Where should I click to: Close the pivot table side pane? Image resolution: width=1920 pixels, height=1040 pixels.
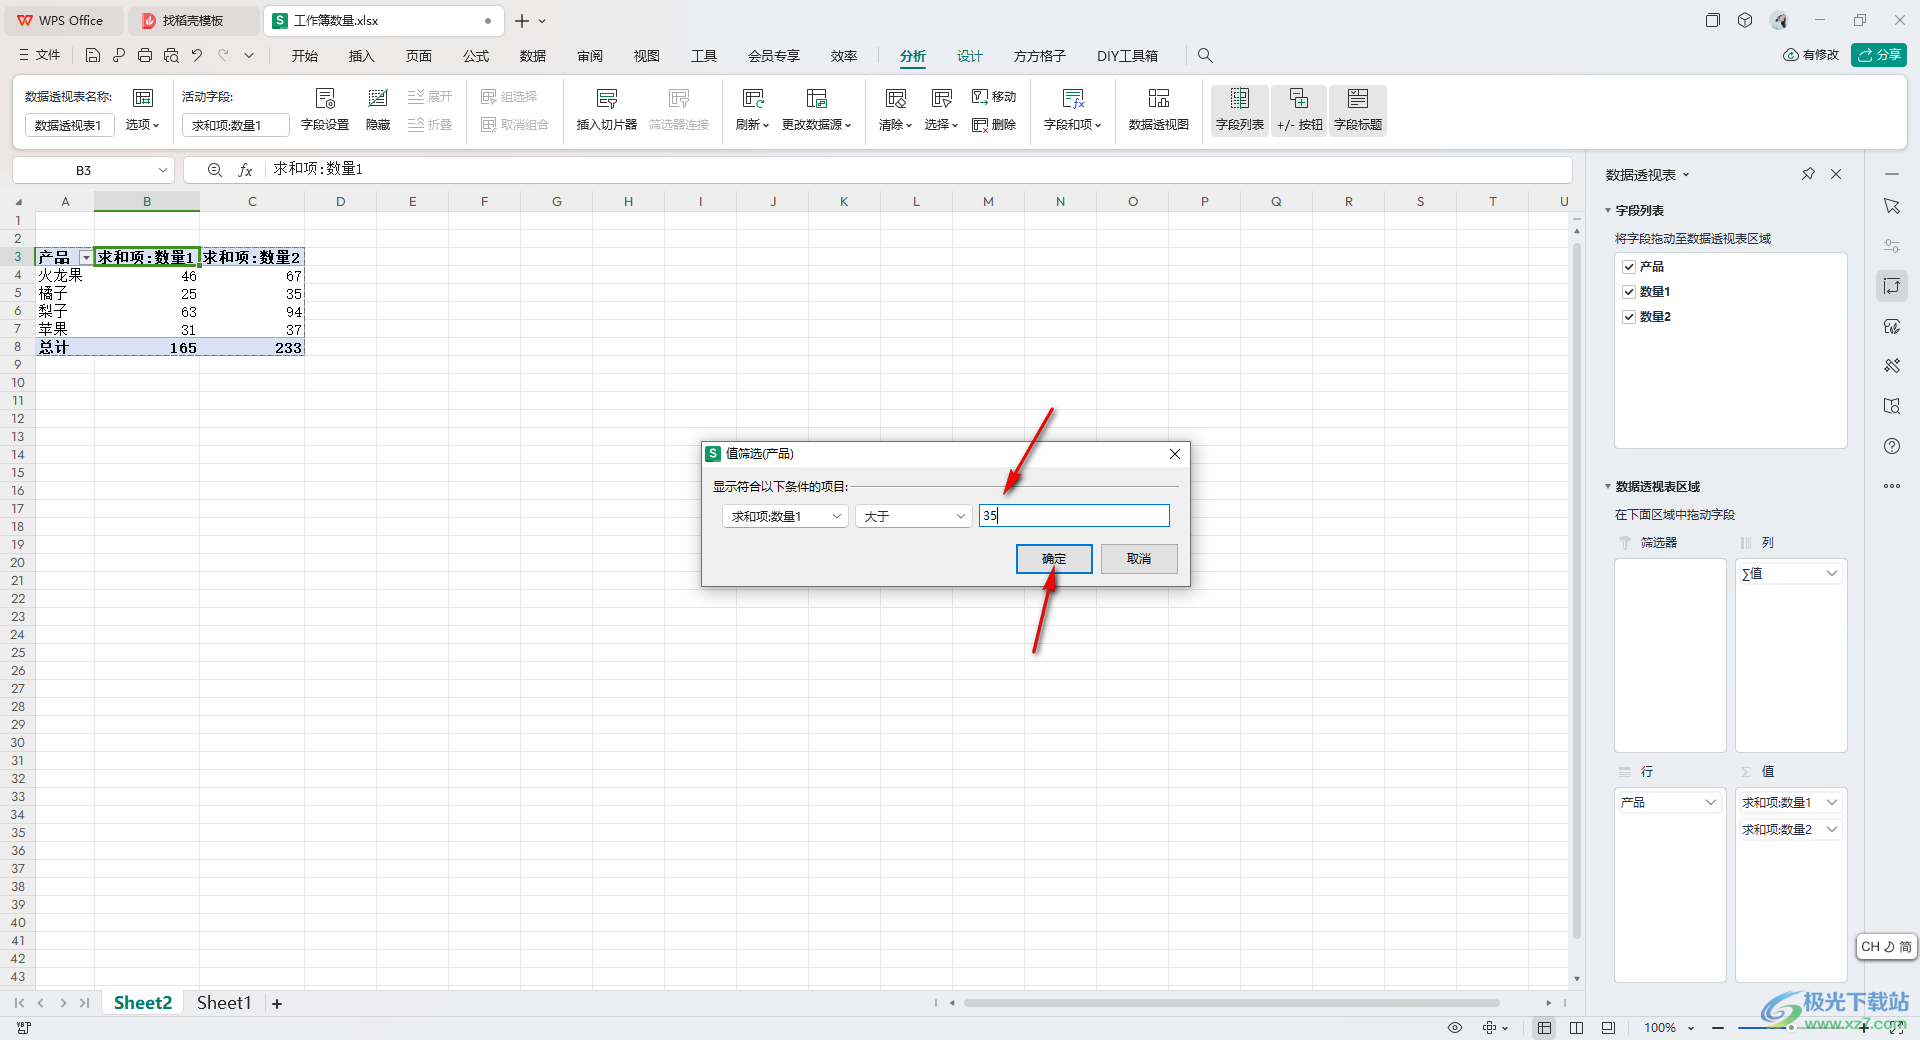[x=1836, y=174]
